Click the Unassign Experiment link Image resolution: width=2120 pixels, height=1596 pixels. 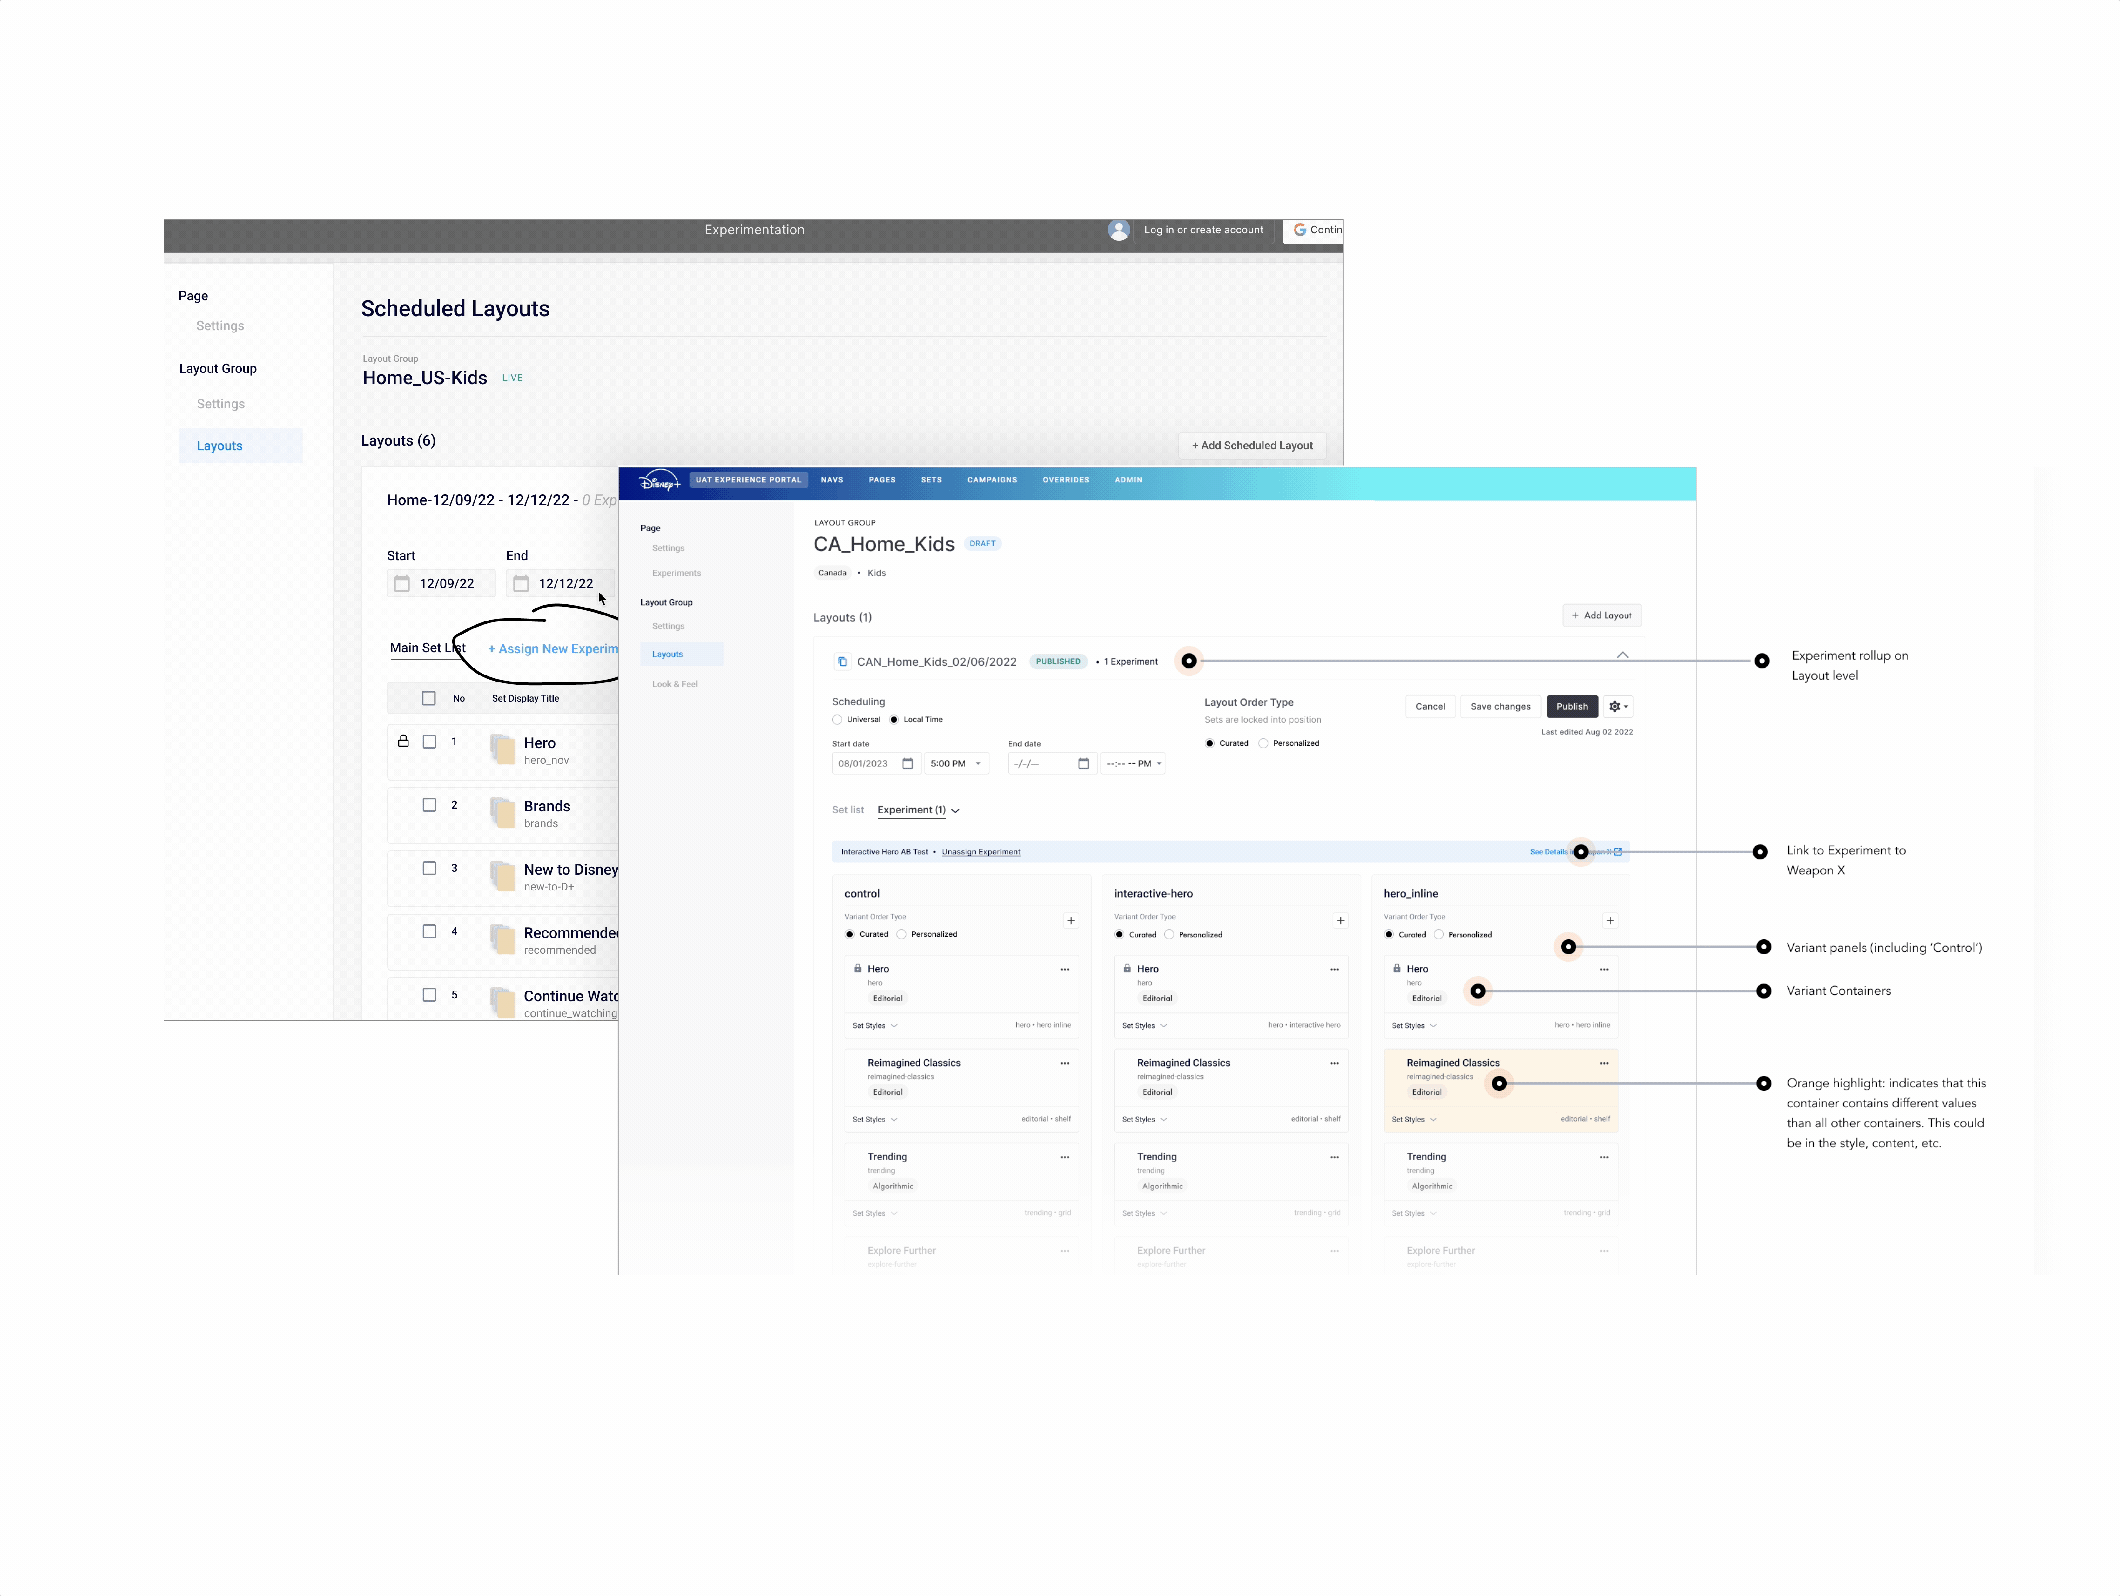[980, 853]
